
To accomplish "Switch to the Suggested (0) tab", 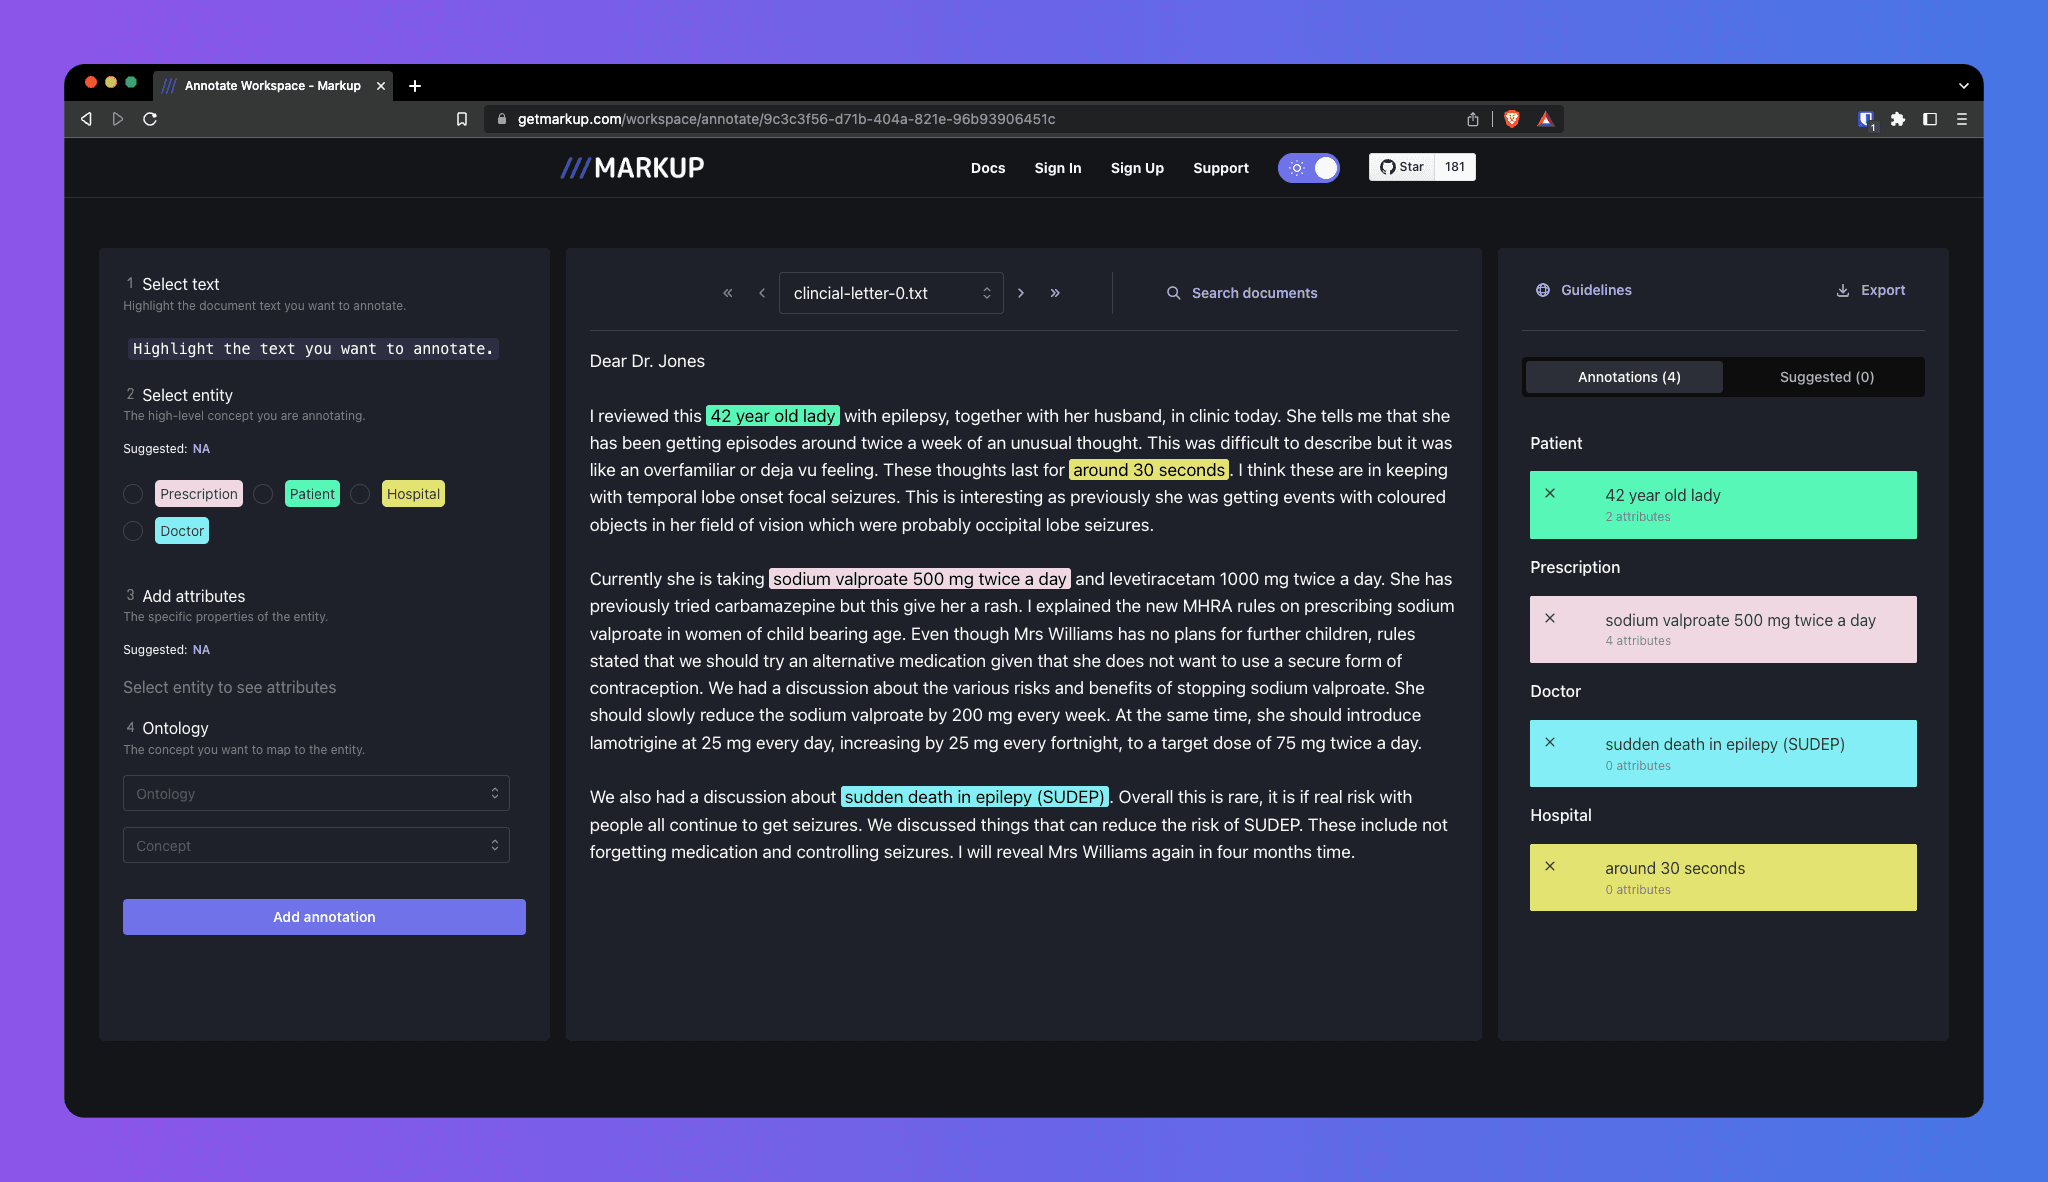I will 1826,377.
